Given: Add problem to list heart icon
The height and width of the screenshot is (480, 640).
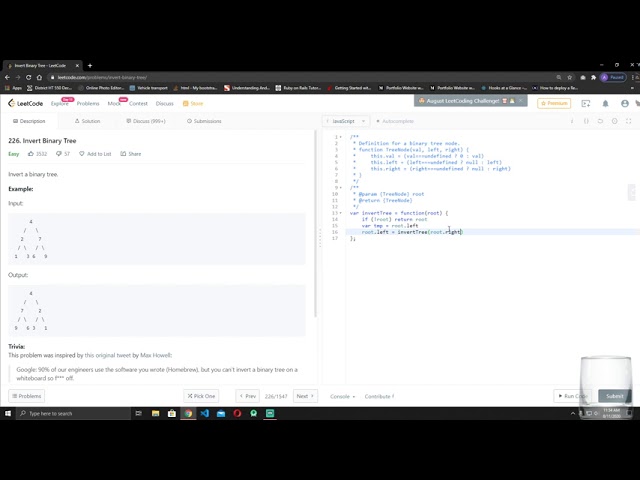Looking at the screenshot, I should pyautogui.click(x=82, y=154).
